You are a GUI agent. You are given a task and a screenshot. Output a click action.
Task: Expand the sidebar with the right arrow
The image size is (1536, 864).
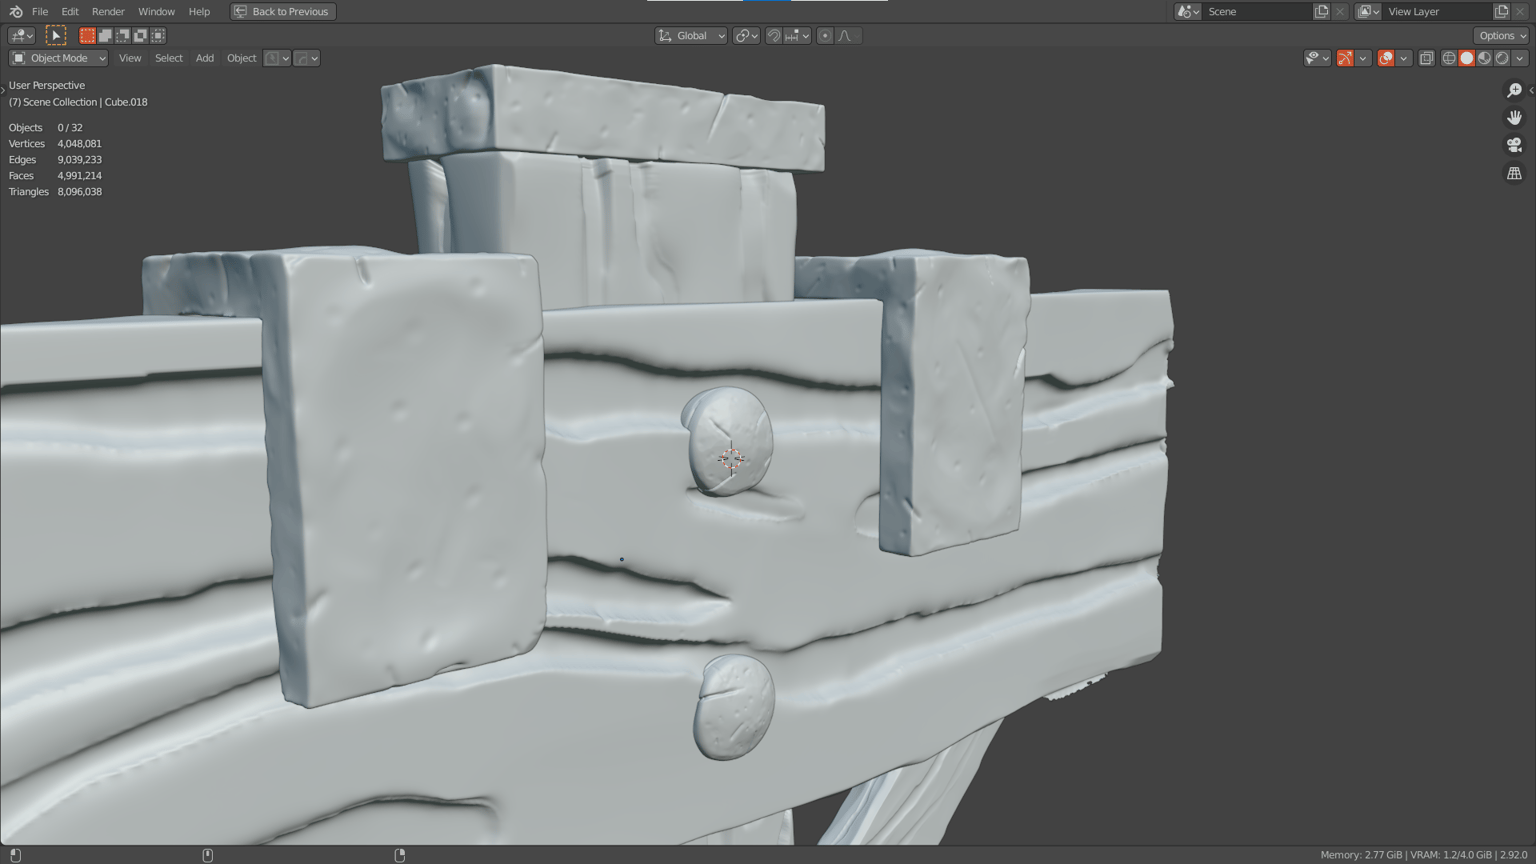click(1531, 90)
